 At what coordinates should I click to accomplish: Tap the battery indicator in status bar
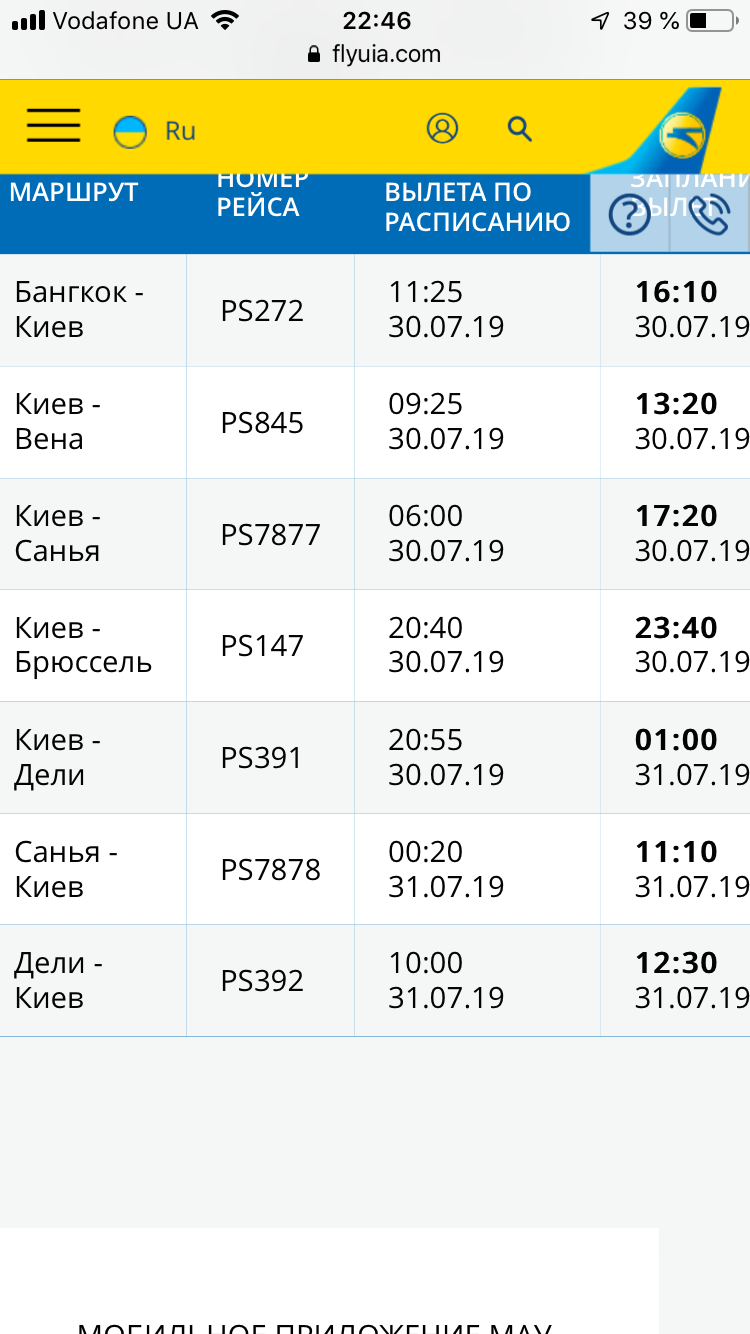pos(711,20)
